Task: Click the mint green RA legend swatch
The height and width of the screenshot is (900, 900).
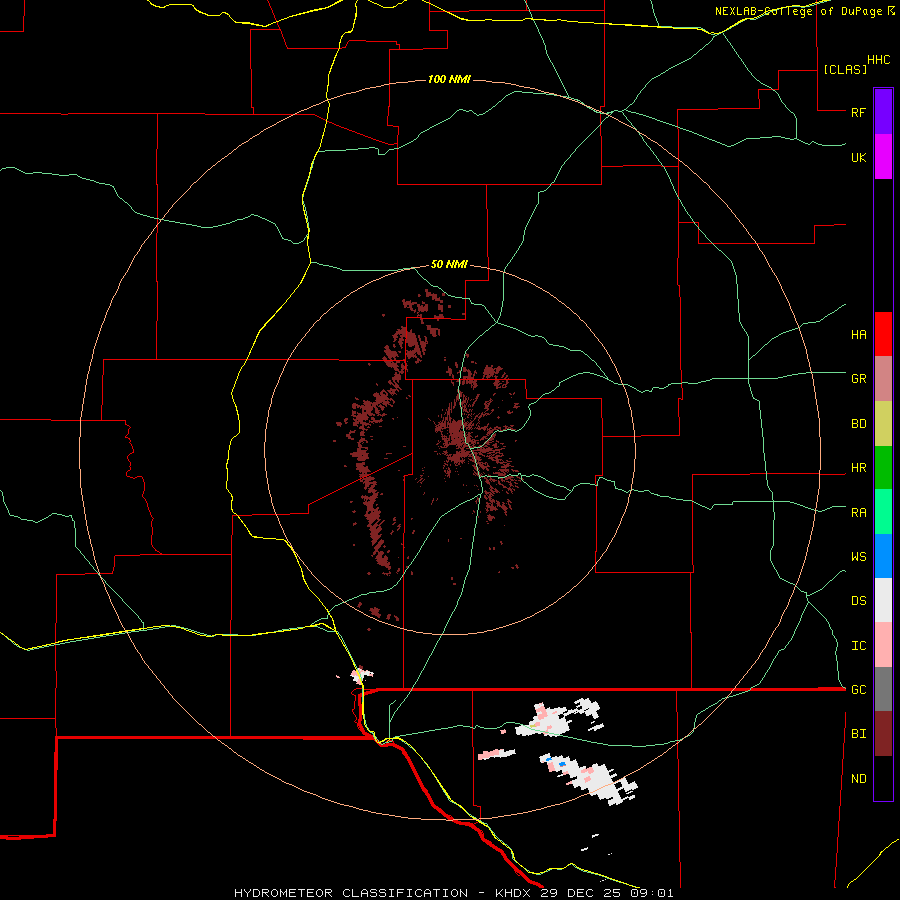Action: (x=883, y=512)
